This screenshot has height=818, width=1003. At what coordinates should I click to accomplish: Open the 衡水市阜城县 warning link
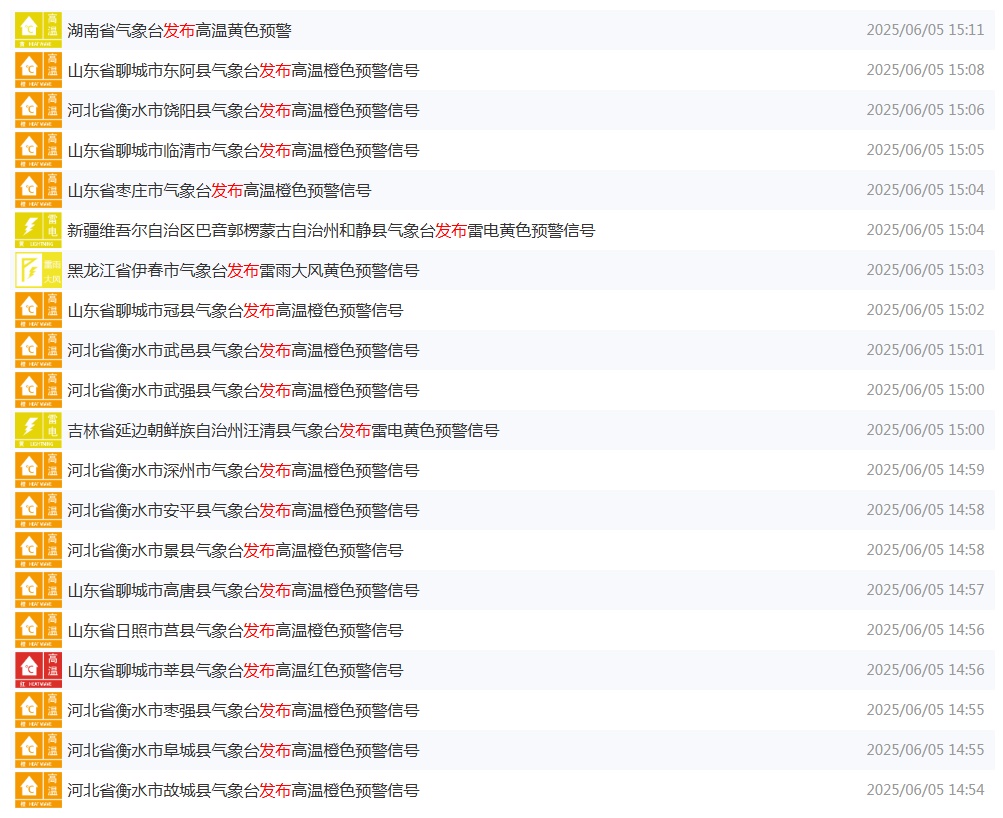243,750
